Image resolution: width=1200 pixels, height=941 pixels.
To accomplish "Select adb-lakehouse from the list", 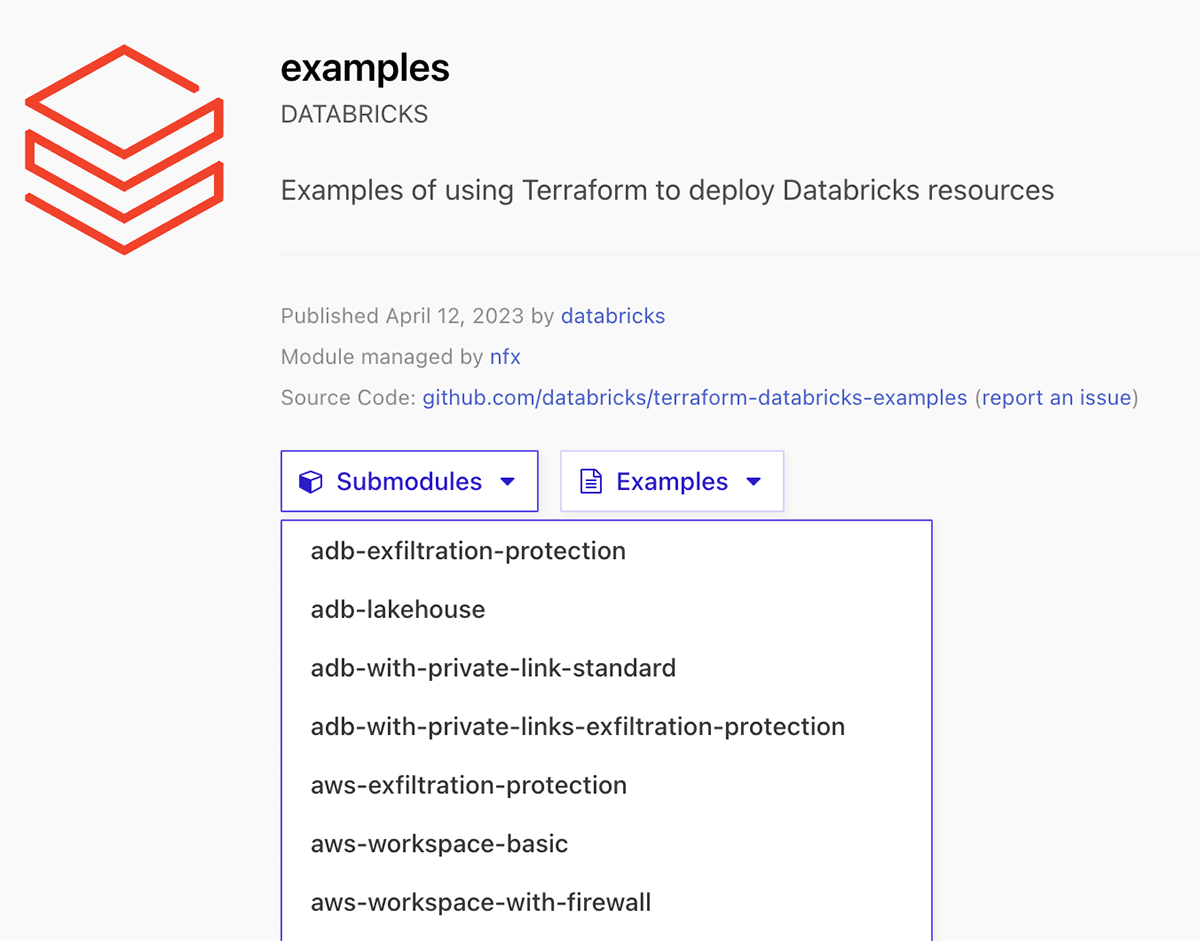I will click(397, 609).
